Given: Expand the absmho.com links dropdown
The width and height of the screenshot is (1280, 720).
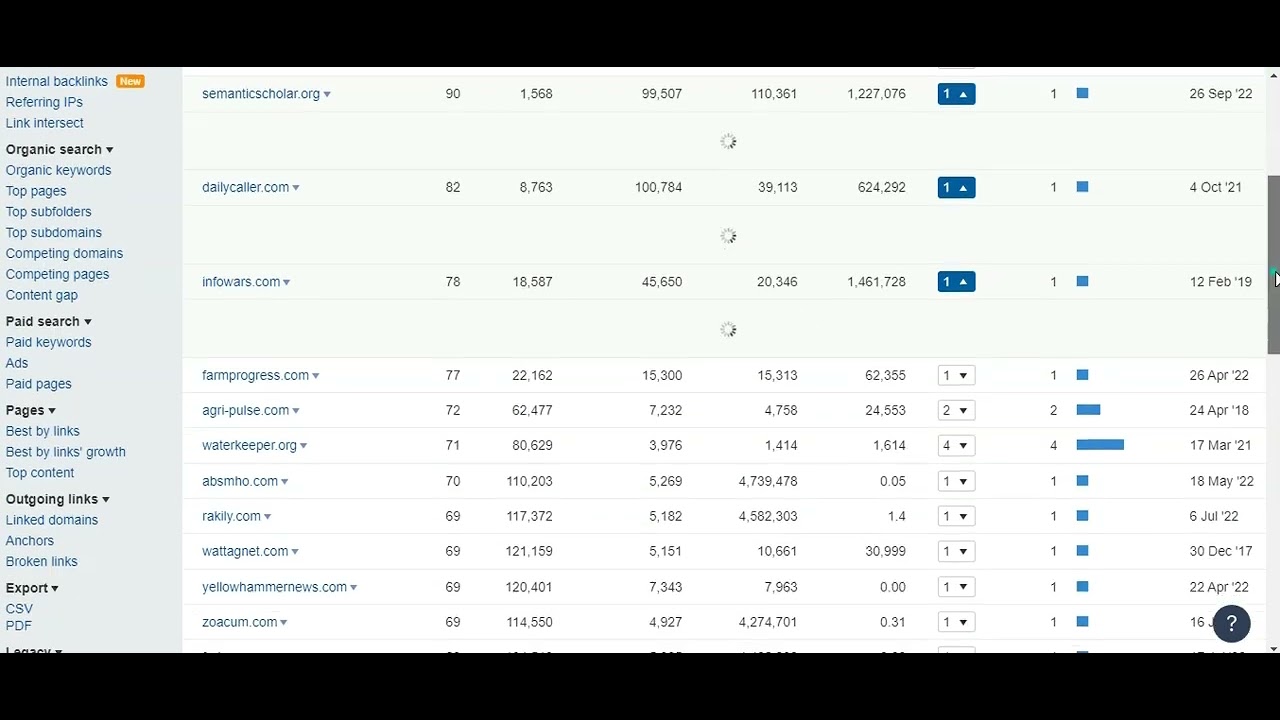Looking at the screenshot, I should click(x=956, y=481).
